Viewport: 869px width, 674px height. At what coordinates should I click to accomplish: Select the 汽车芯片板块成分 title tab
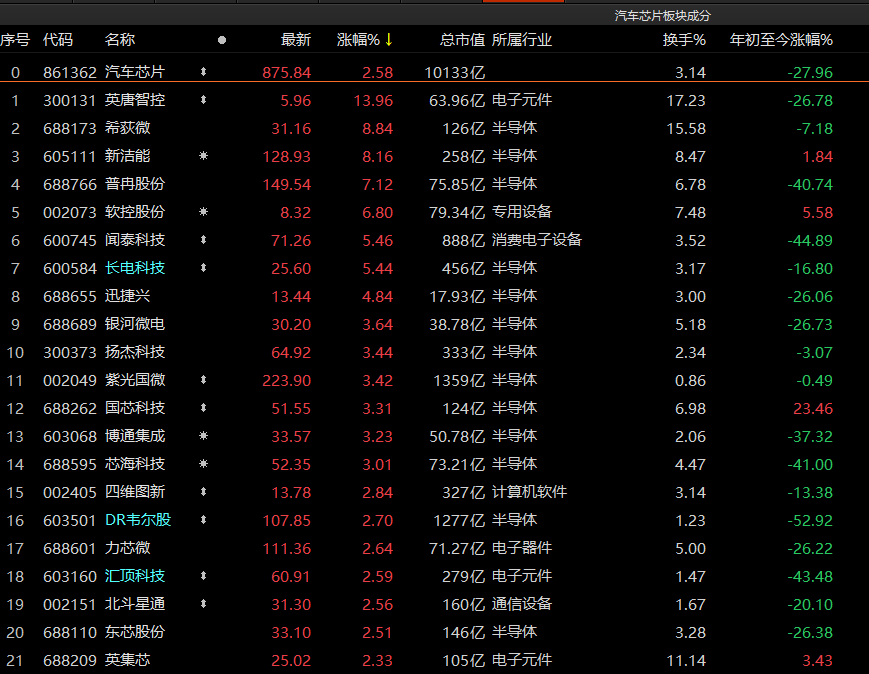663,15
